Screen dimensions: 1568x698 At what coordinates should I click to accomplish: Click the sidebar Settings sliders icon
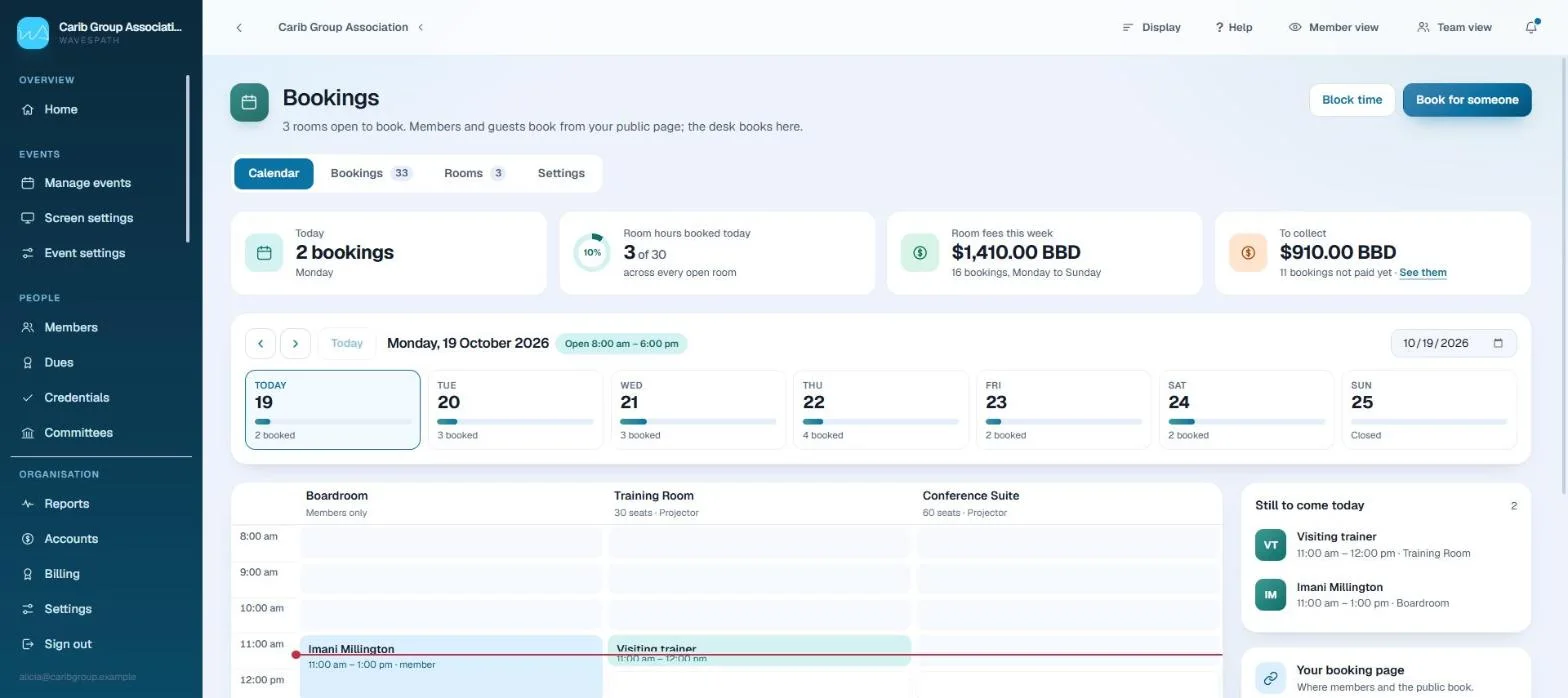(x=28, y=609)
